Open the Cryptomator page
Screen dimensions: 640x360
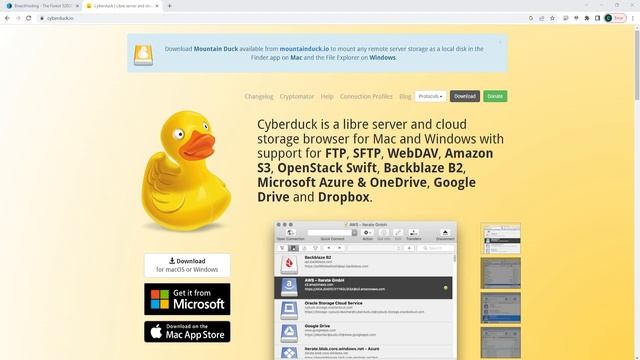(297, 96)
